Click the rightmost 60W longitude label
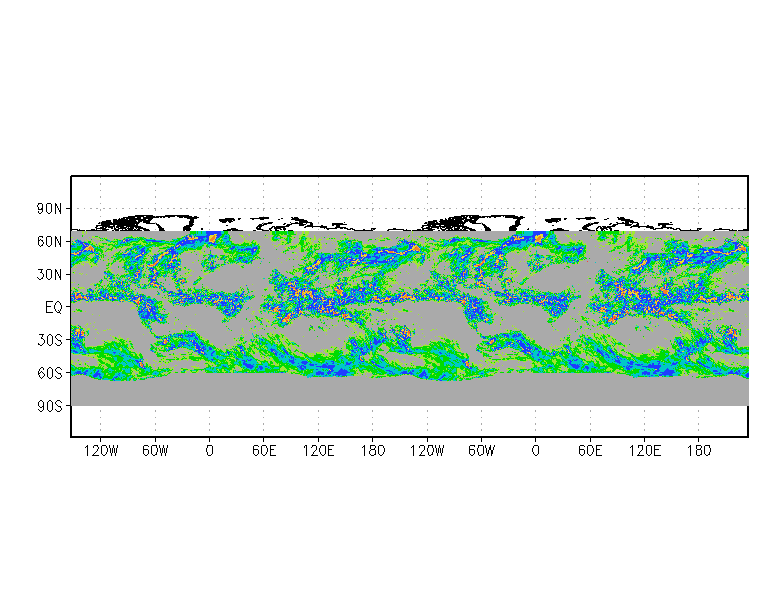 pos(482,451)
